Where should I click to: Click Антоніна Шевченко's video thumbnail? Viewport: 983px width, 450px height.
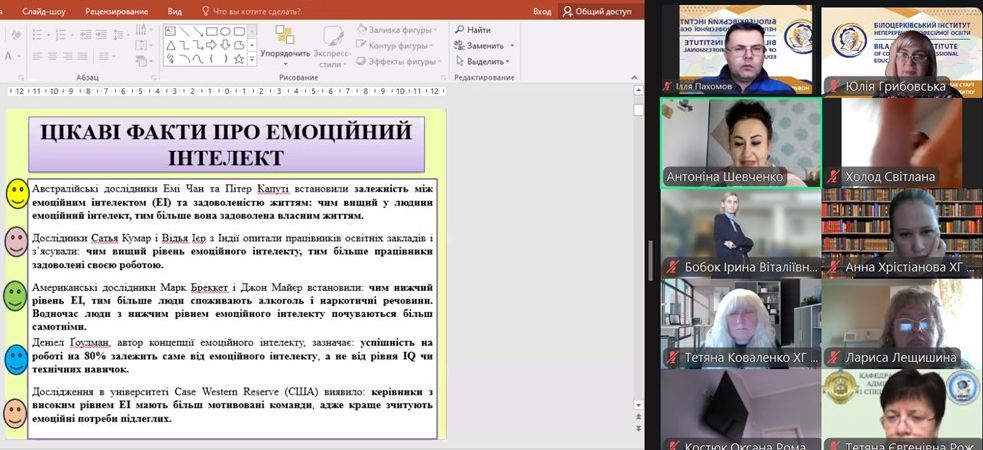tap(740, 142)
